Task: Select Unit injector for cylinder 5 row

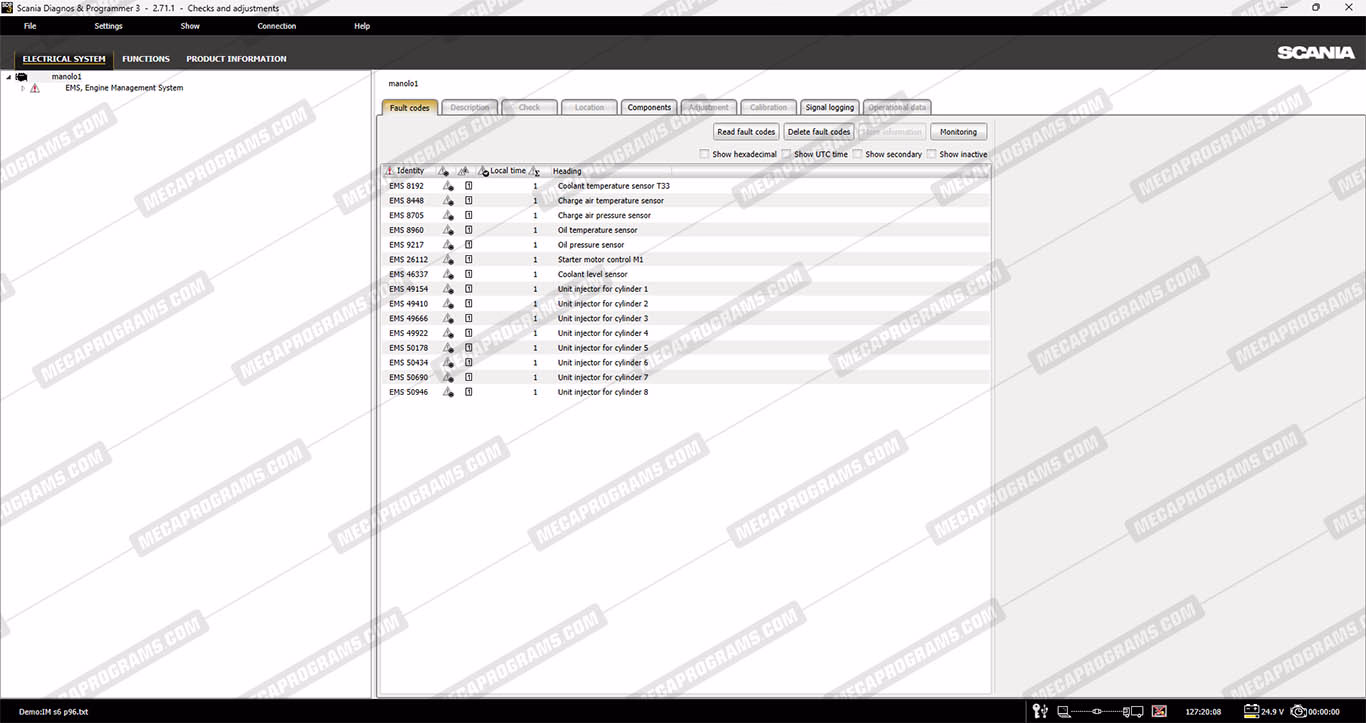Action: (686, 348)
